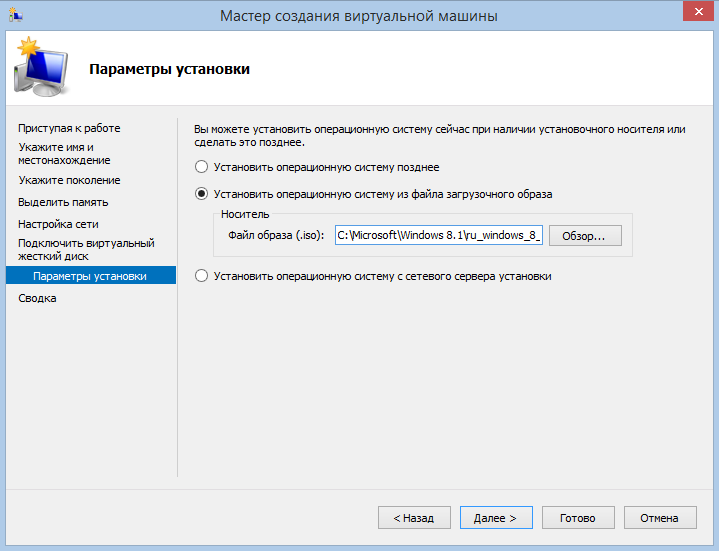
Task: Open the 'Укажите имя и местонахождение' step
Action: (64, 153)
